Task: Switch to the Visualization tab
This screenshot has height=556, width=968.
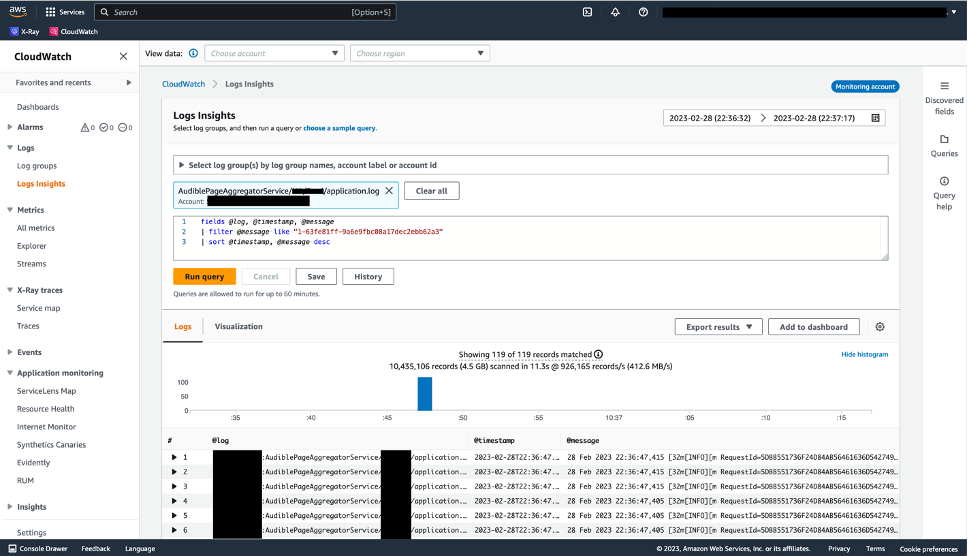Action: pos(238,326)
